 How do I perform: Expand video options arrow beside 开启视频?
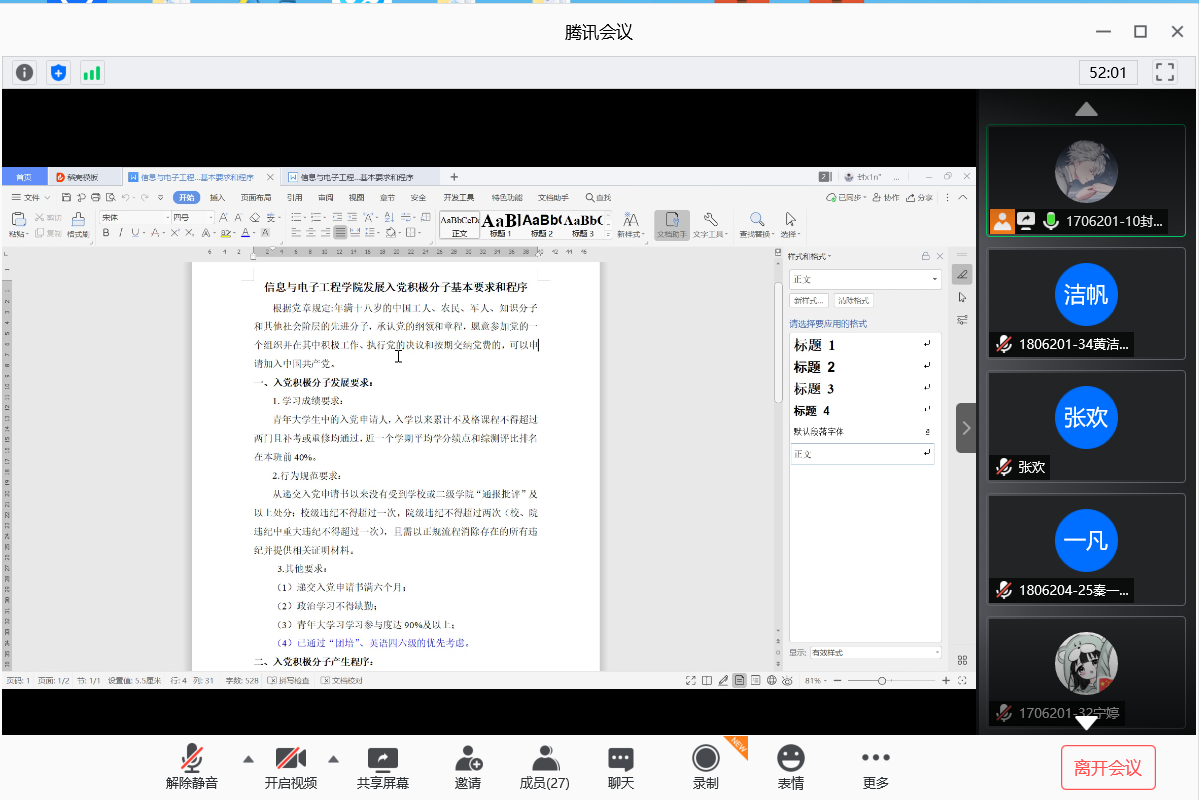coord(334,757)
